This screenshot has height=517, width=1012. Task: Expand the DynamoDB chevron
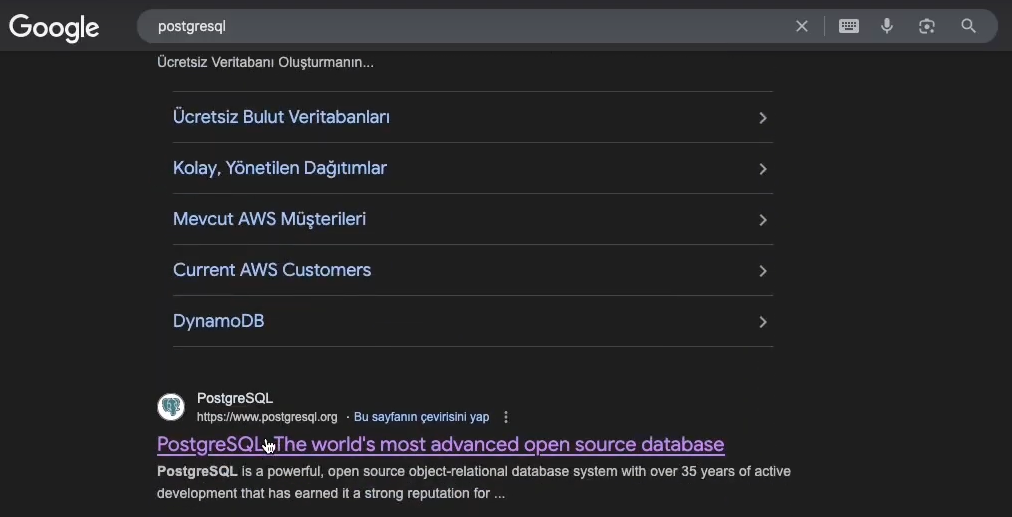[x=763, y=322]
